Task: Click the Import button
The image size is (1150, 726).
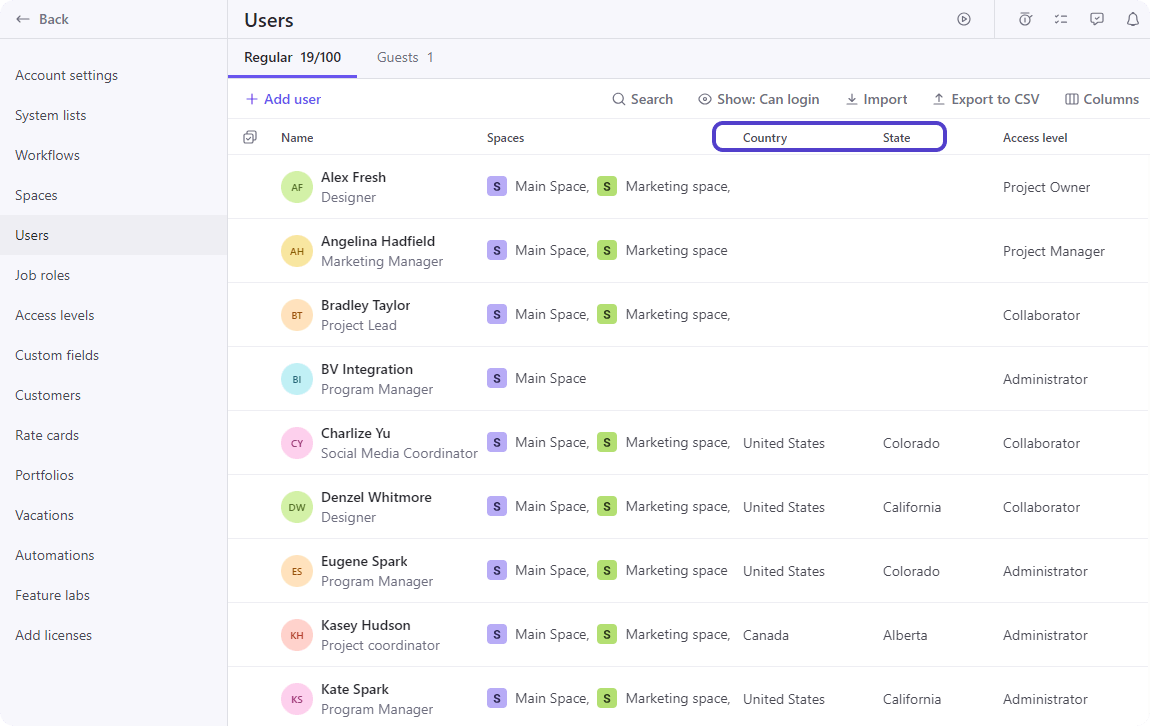Action: (877, 99)
